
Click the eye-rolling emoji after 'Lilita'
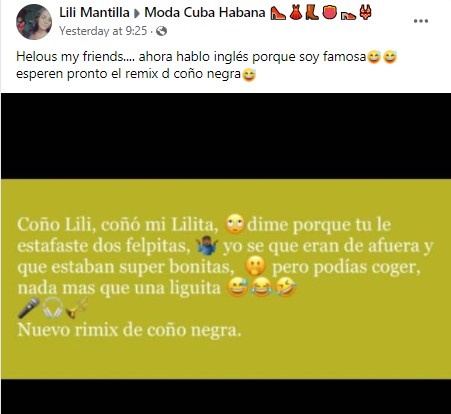(x=235, y=224)
